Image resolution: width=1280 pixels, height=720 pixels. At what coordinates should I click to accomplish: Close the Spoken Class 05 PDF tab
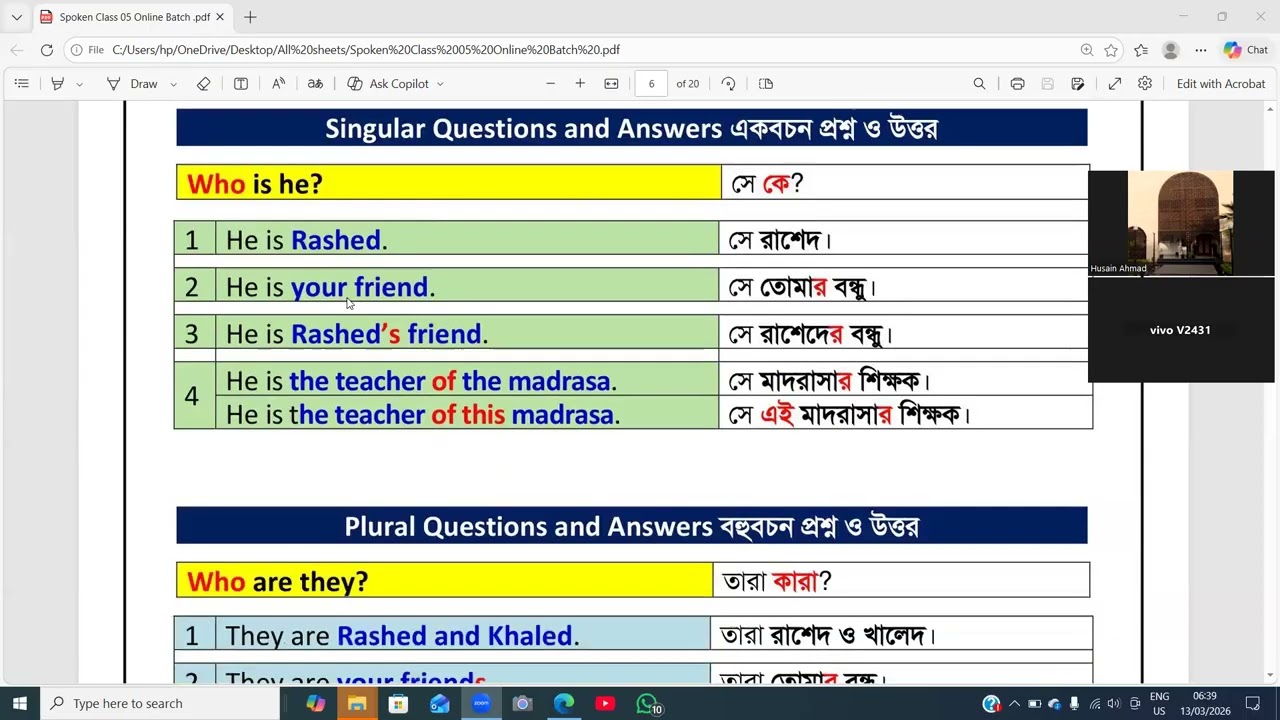coord(220,17)
